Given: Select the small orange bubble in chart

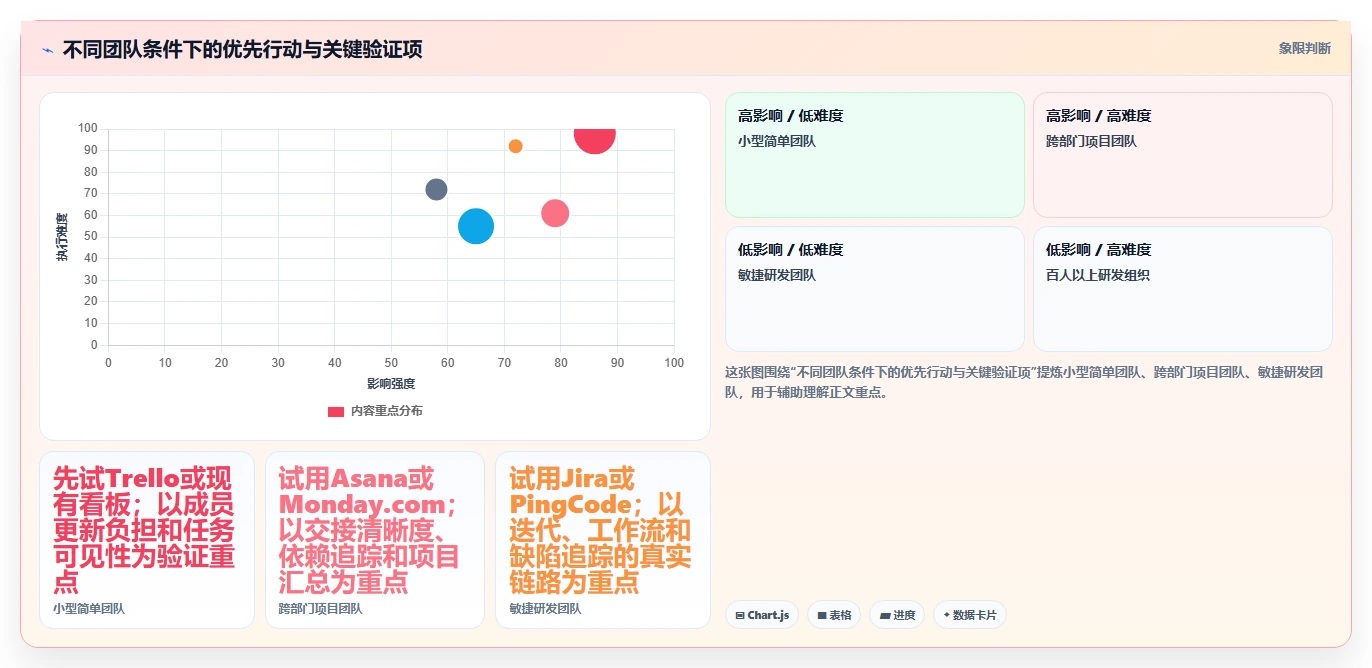Looking at the screenshot, I should [515, 146].
